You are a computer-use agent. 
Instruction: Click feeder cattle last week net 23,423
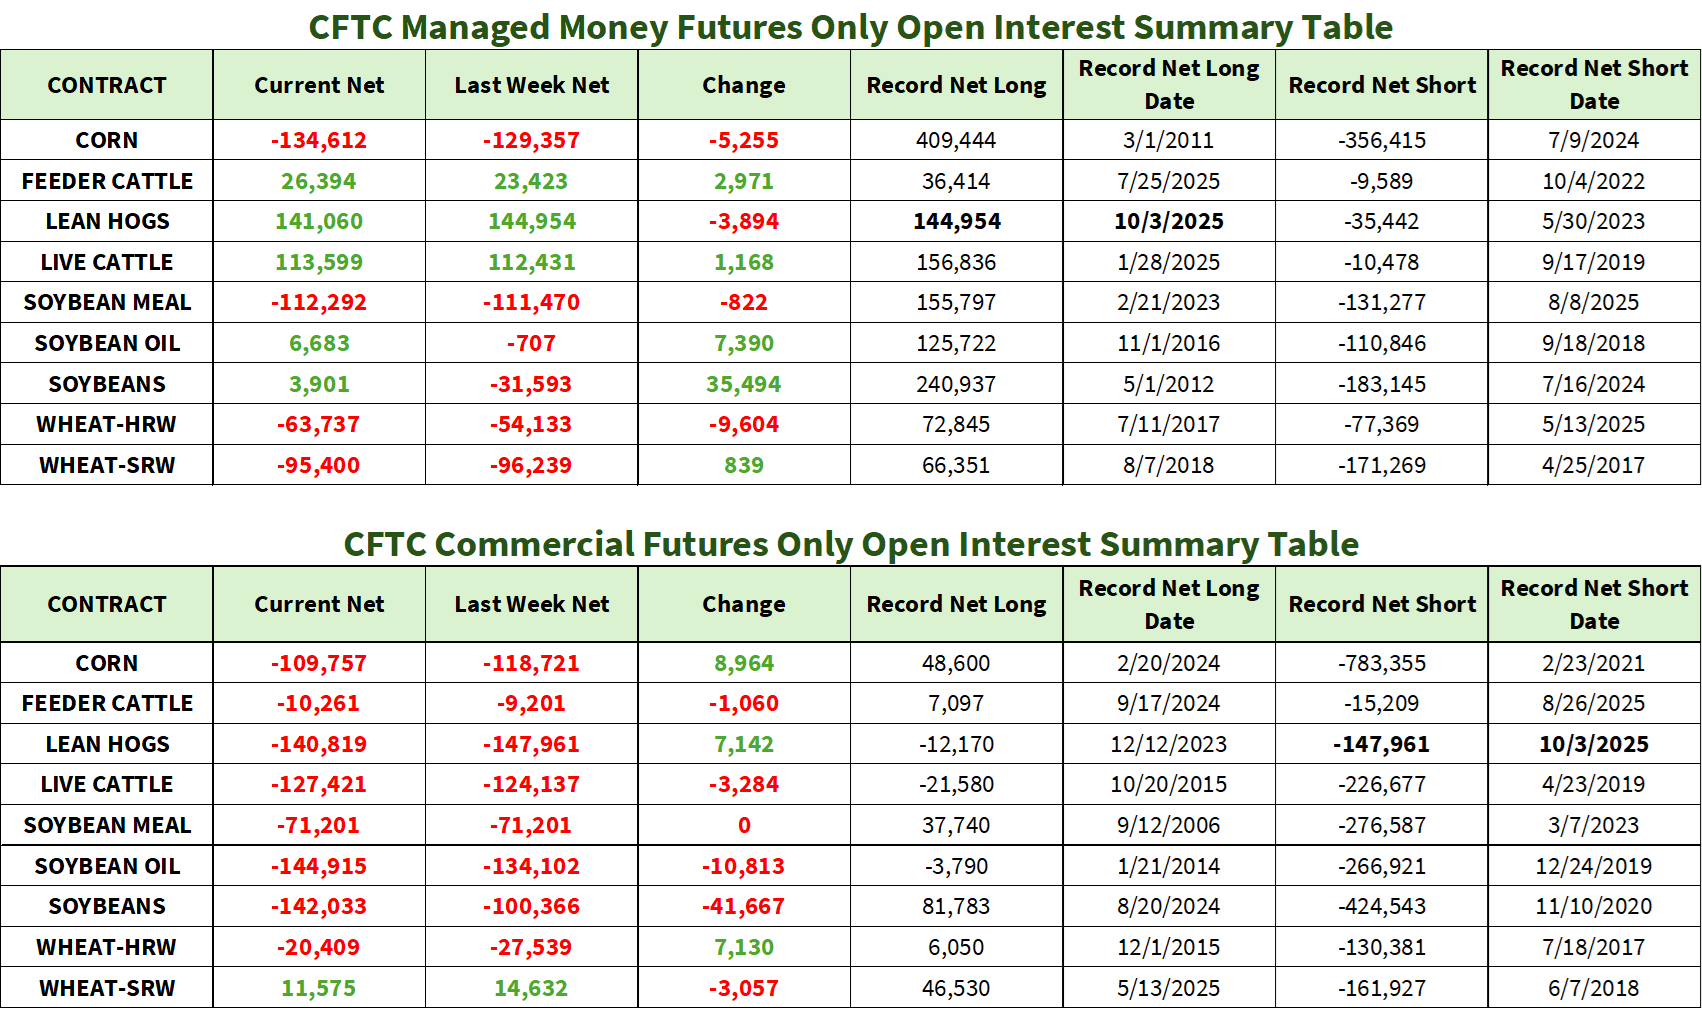(531, 181)
